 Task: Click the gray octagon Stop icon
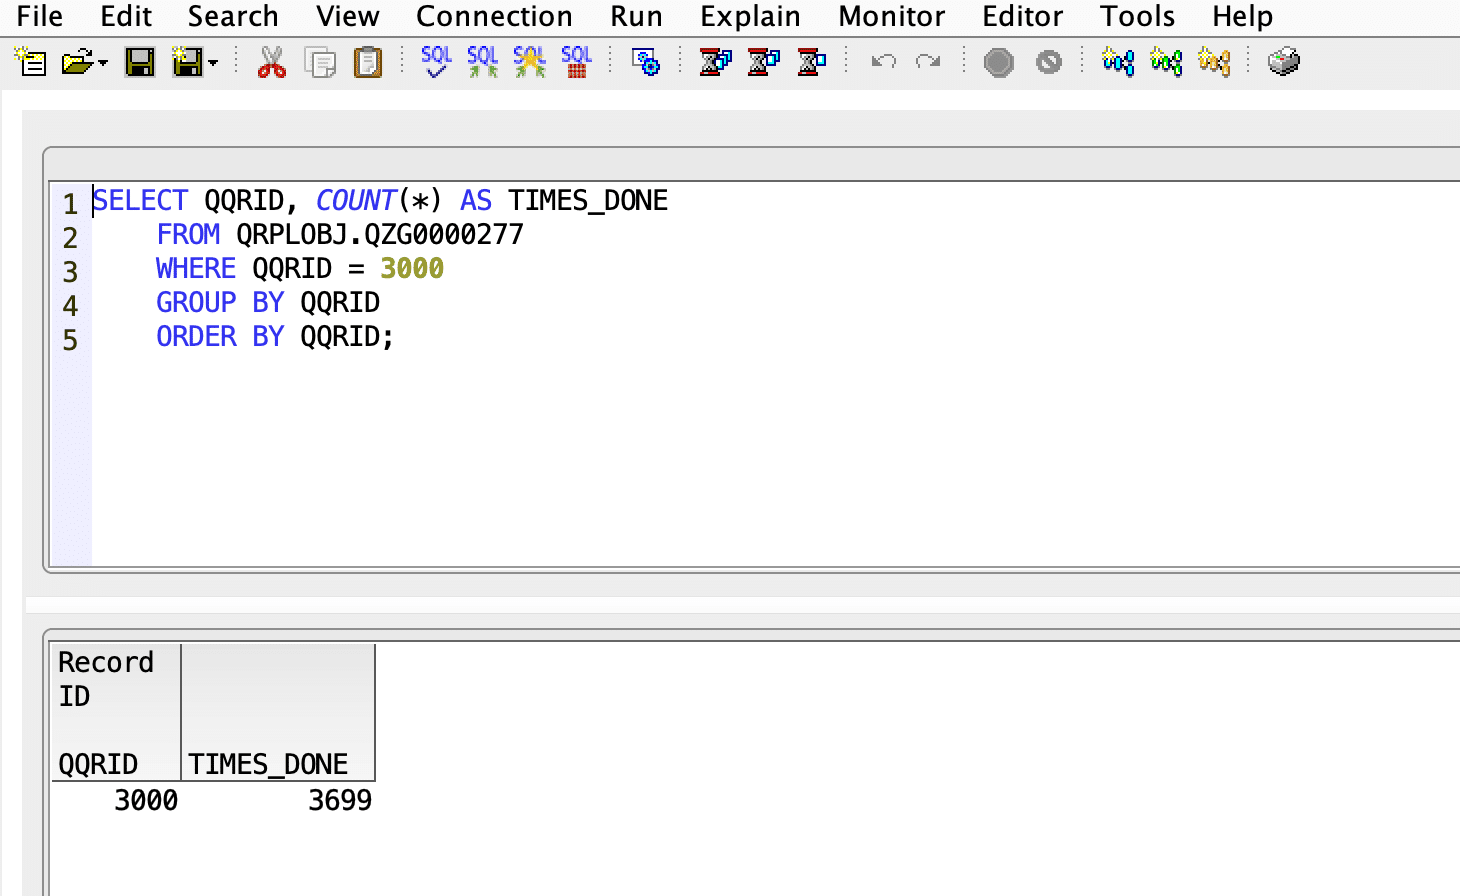[x=998, y=62]
